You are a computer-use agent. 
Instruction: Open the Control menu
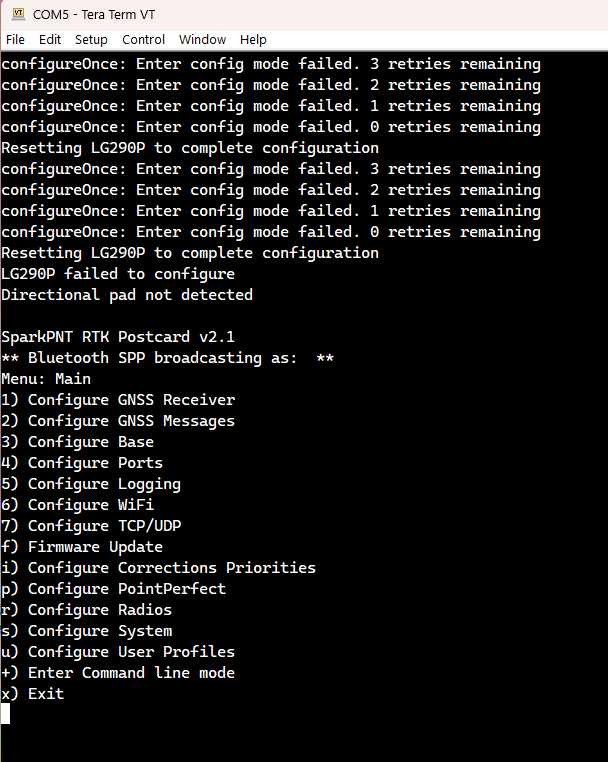tap(143, 39)
